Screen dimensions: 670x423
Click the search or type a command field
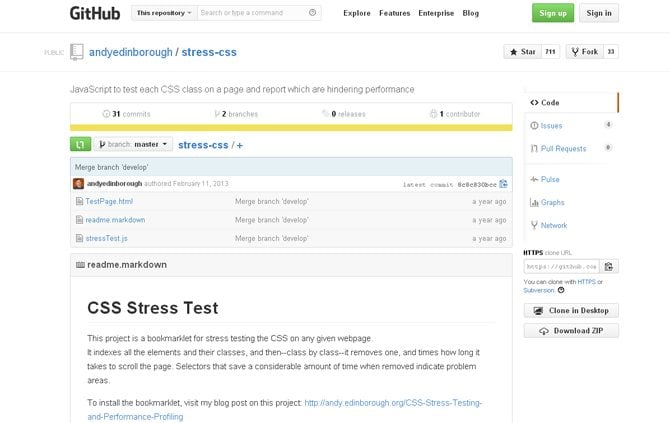pos(250,13)
